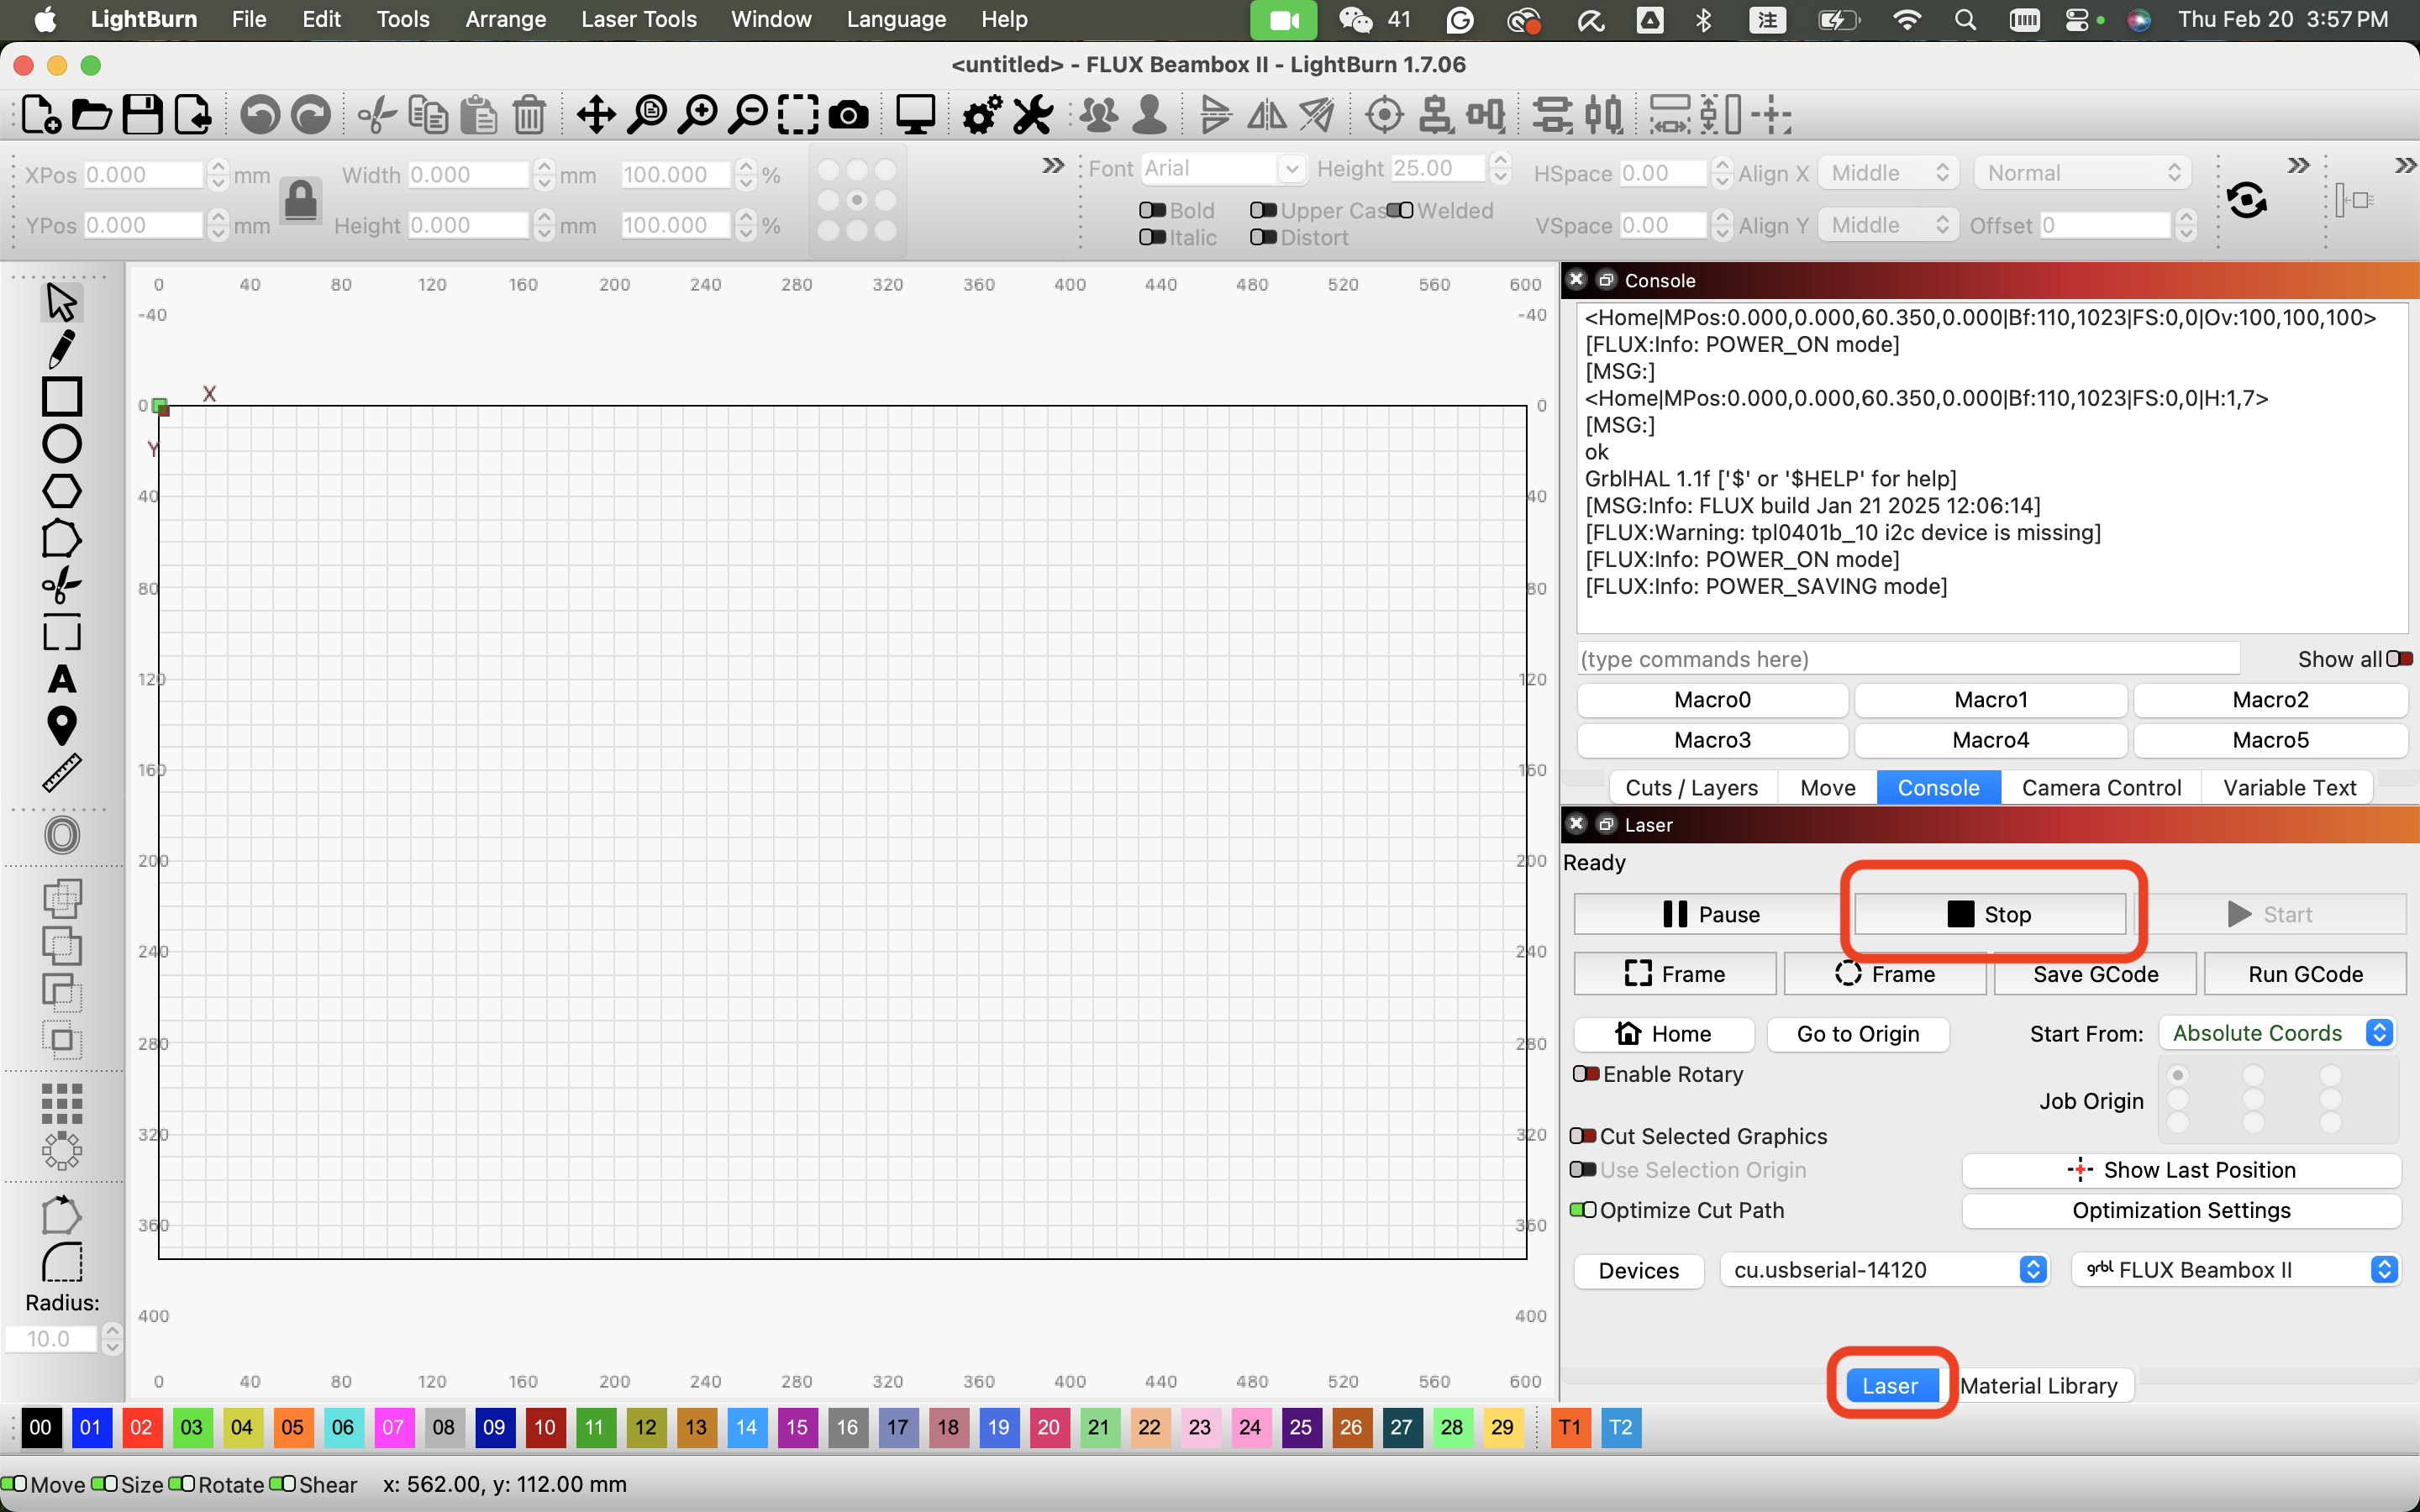This screenshot has height=1512, width=2420.
Task: Select the magenta 07 layer color swatch
Action: [x=393, y=1427]
